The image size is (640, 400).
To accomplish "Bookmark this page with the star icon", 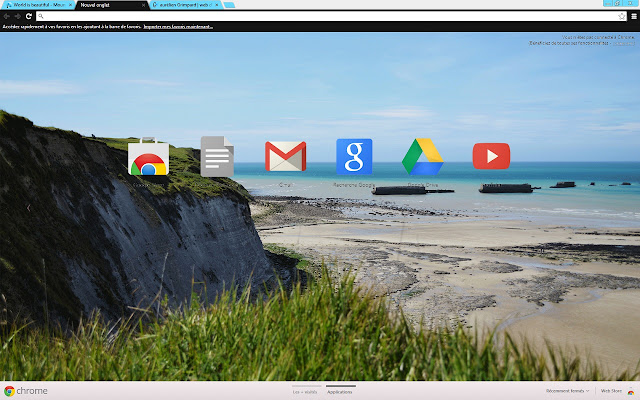I will coord(622,16).
